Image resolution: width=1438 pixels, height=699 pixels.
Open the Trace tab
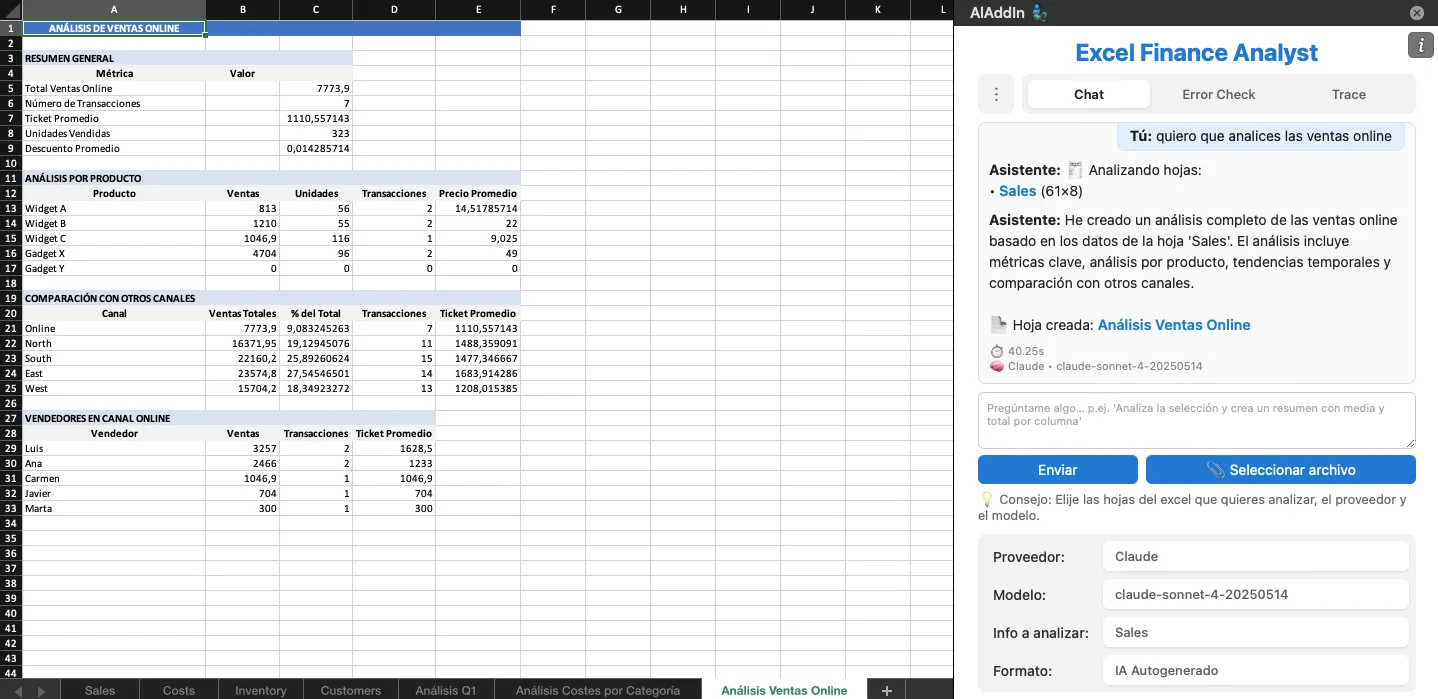[1348, 94]
